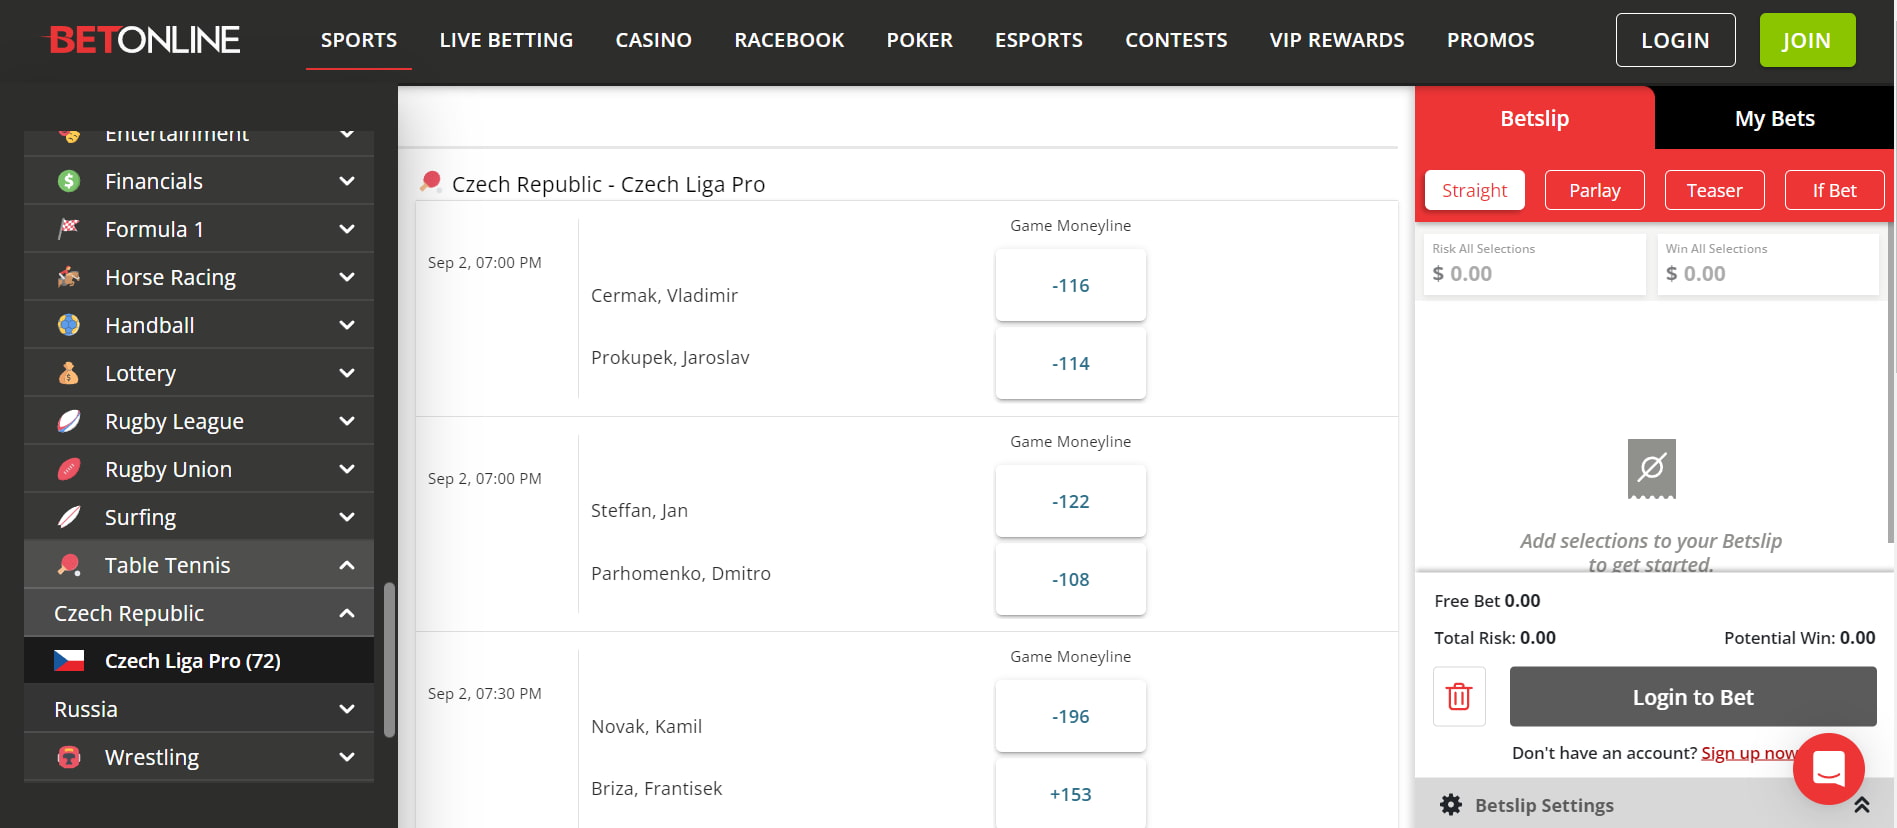The height and width of the screenshot is (828, 1897).
Task: Open the Esports section
Action: tap(1039, 40)
